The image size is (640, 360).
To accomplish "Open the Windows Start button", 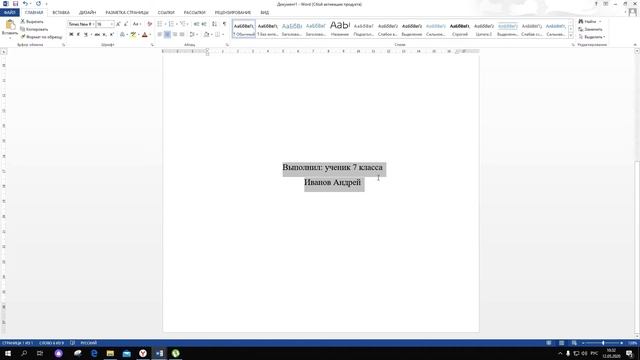I will click(x=7, y=353).
